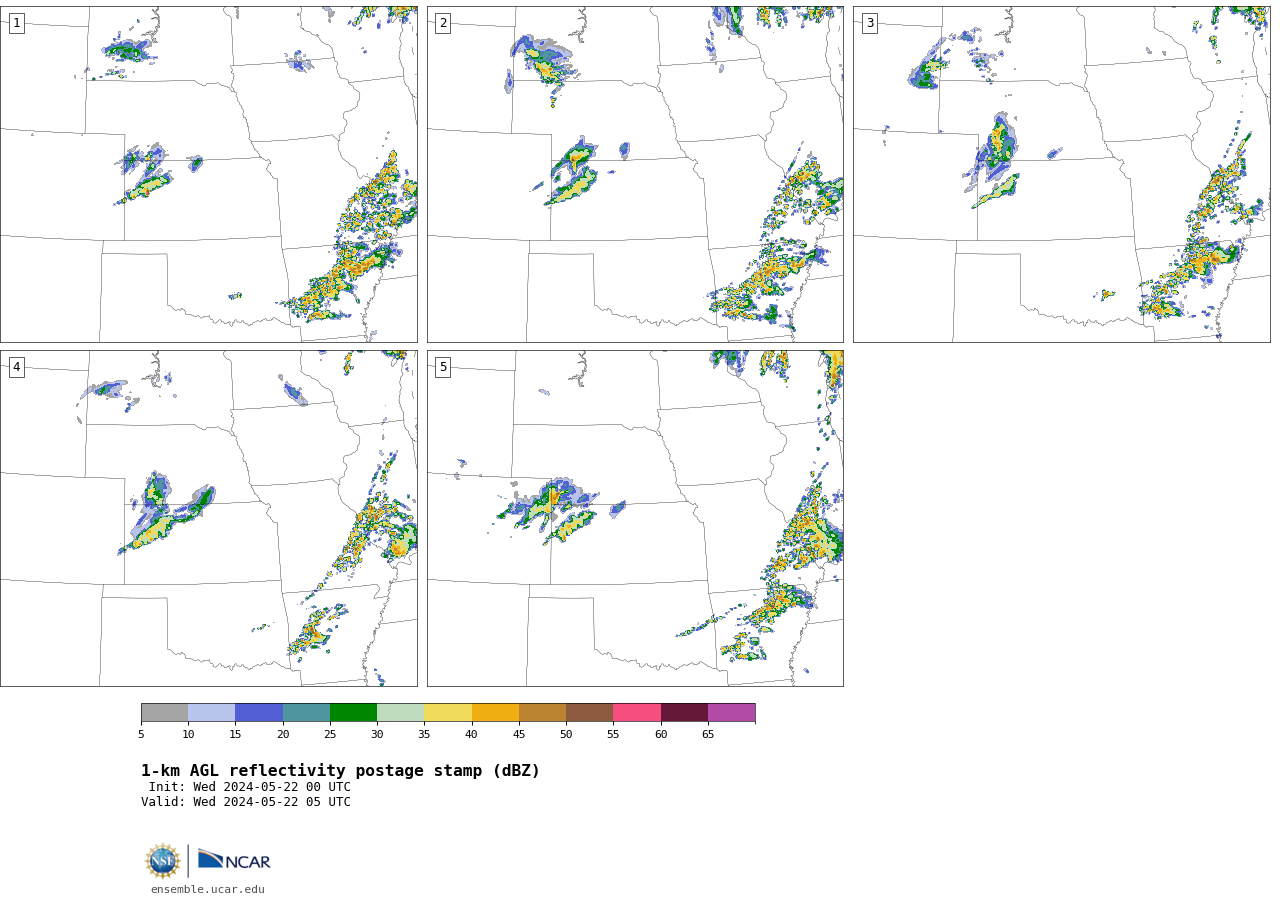Image resolution: width=1280 pixels, height=901 pixels.
Task: Click the colorbar tick label 30
Action: [x=377, y=734]
